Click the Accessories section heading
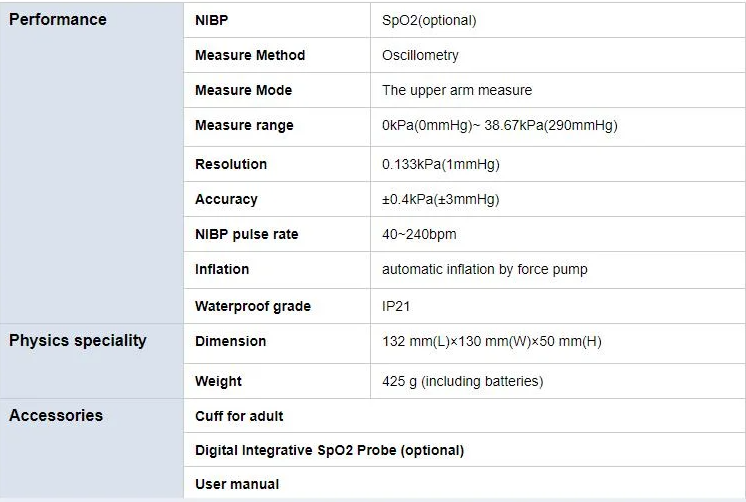746x502 pixels. [56, 415]
